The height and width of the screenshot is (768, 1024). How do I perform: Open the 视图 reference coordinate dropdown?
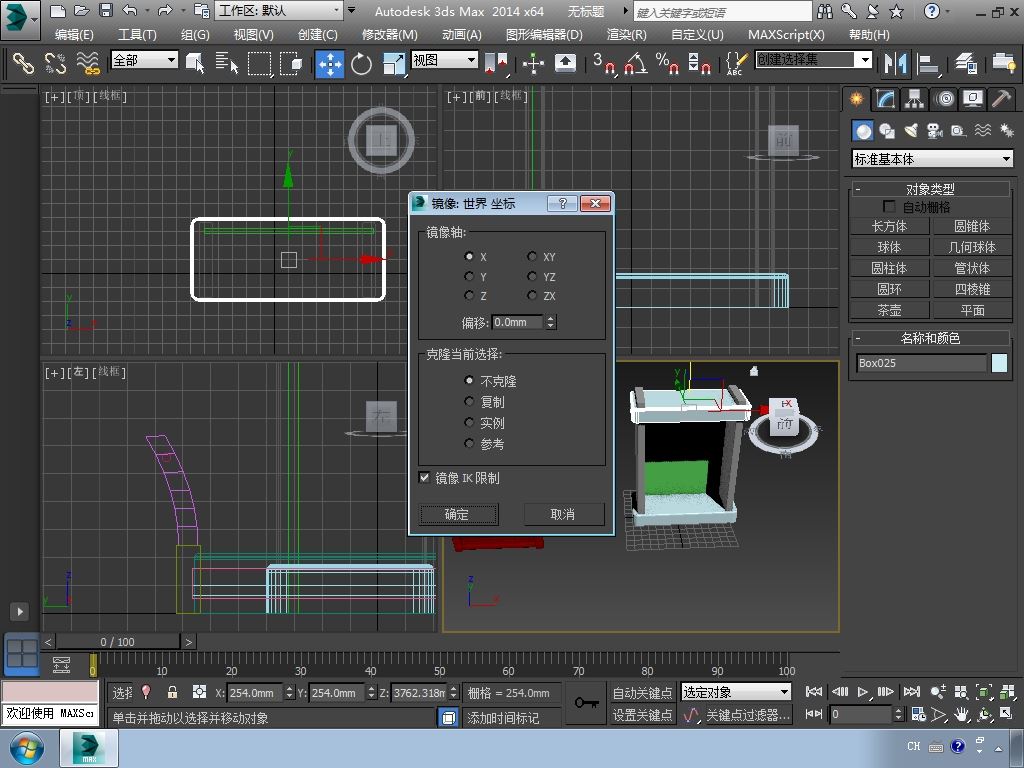pos(445,60)
